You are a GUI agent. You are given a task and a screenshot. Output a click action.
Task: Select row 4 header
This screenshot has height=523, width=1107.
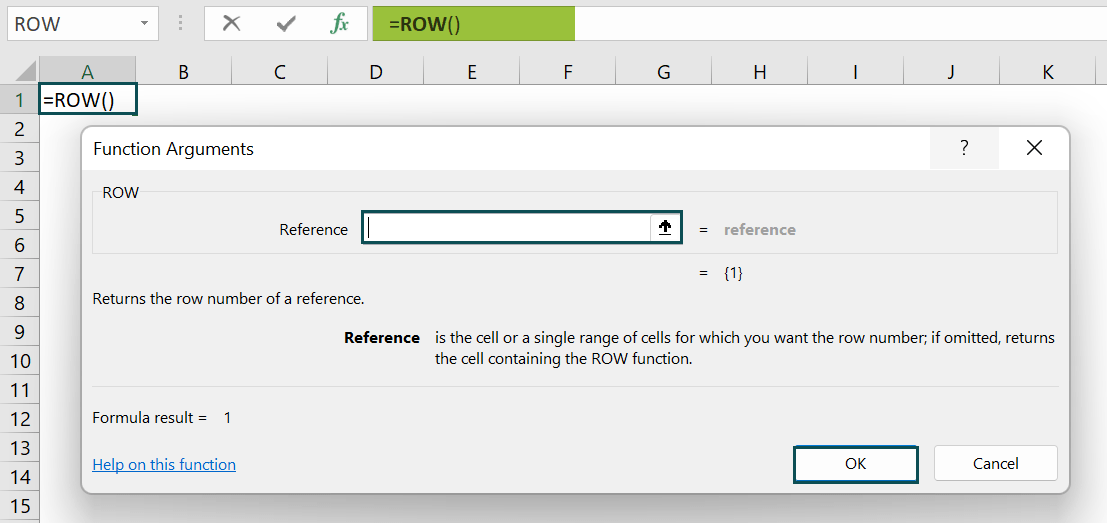[x=20, y=186]
